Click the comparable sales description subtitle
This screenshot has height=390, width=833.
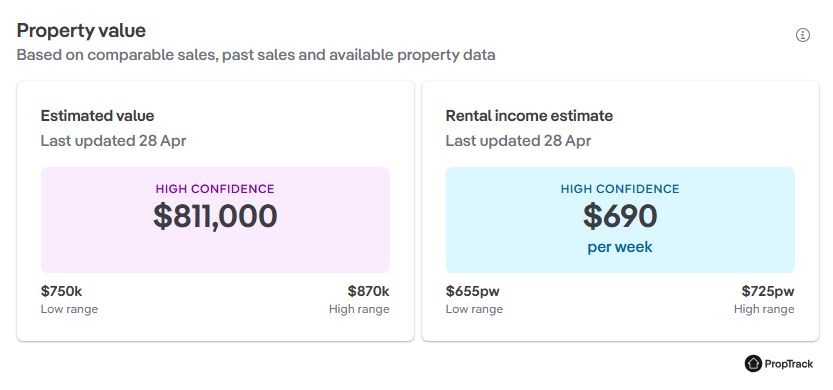pyautogui.click(x=256, y=55)
